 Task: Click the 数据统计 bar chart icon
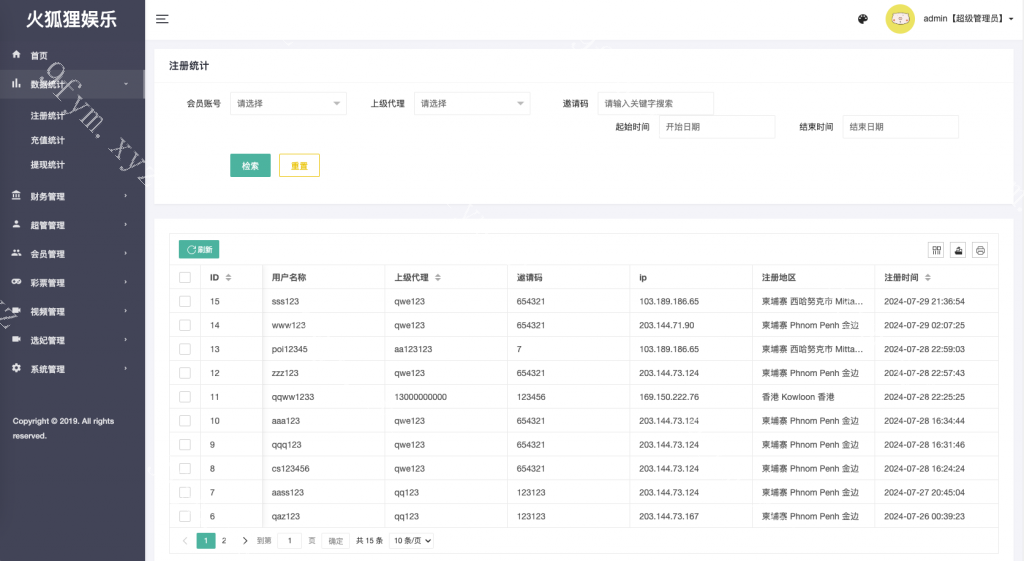[x=16, y=84]
